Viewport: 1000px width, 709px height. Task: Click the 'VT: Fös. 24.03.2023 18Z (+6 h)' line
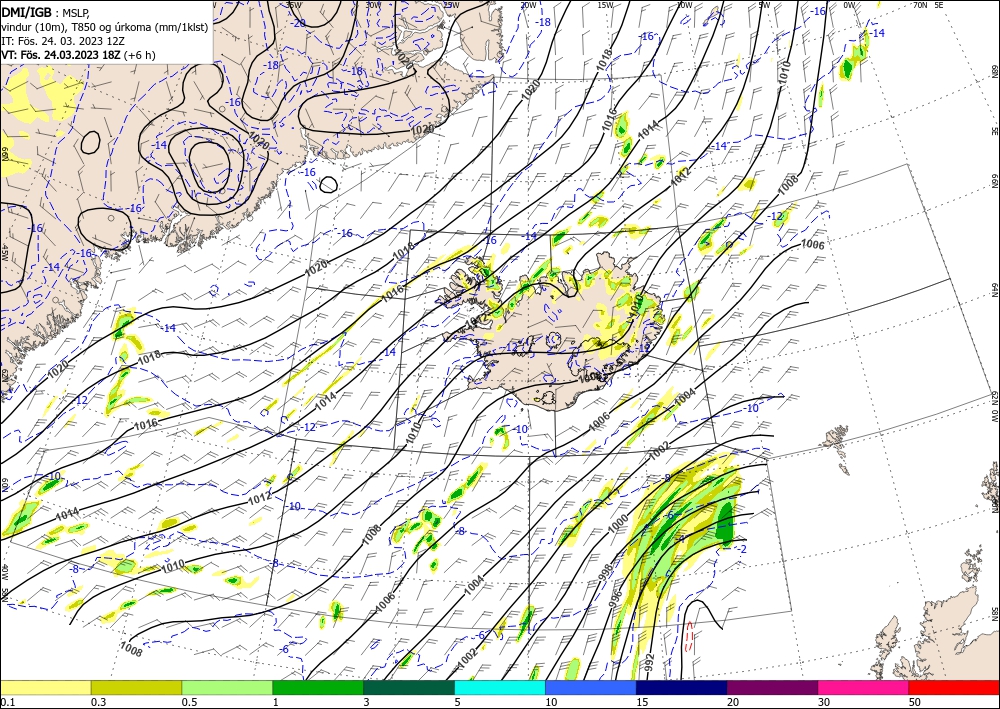(x=78, y=55)
